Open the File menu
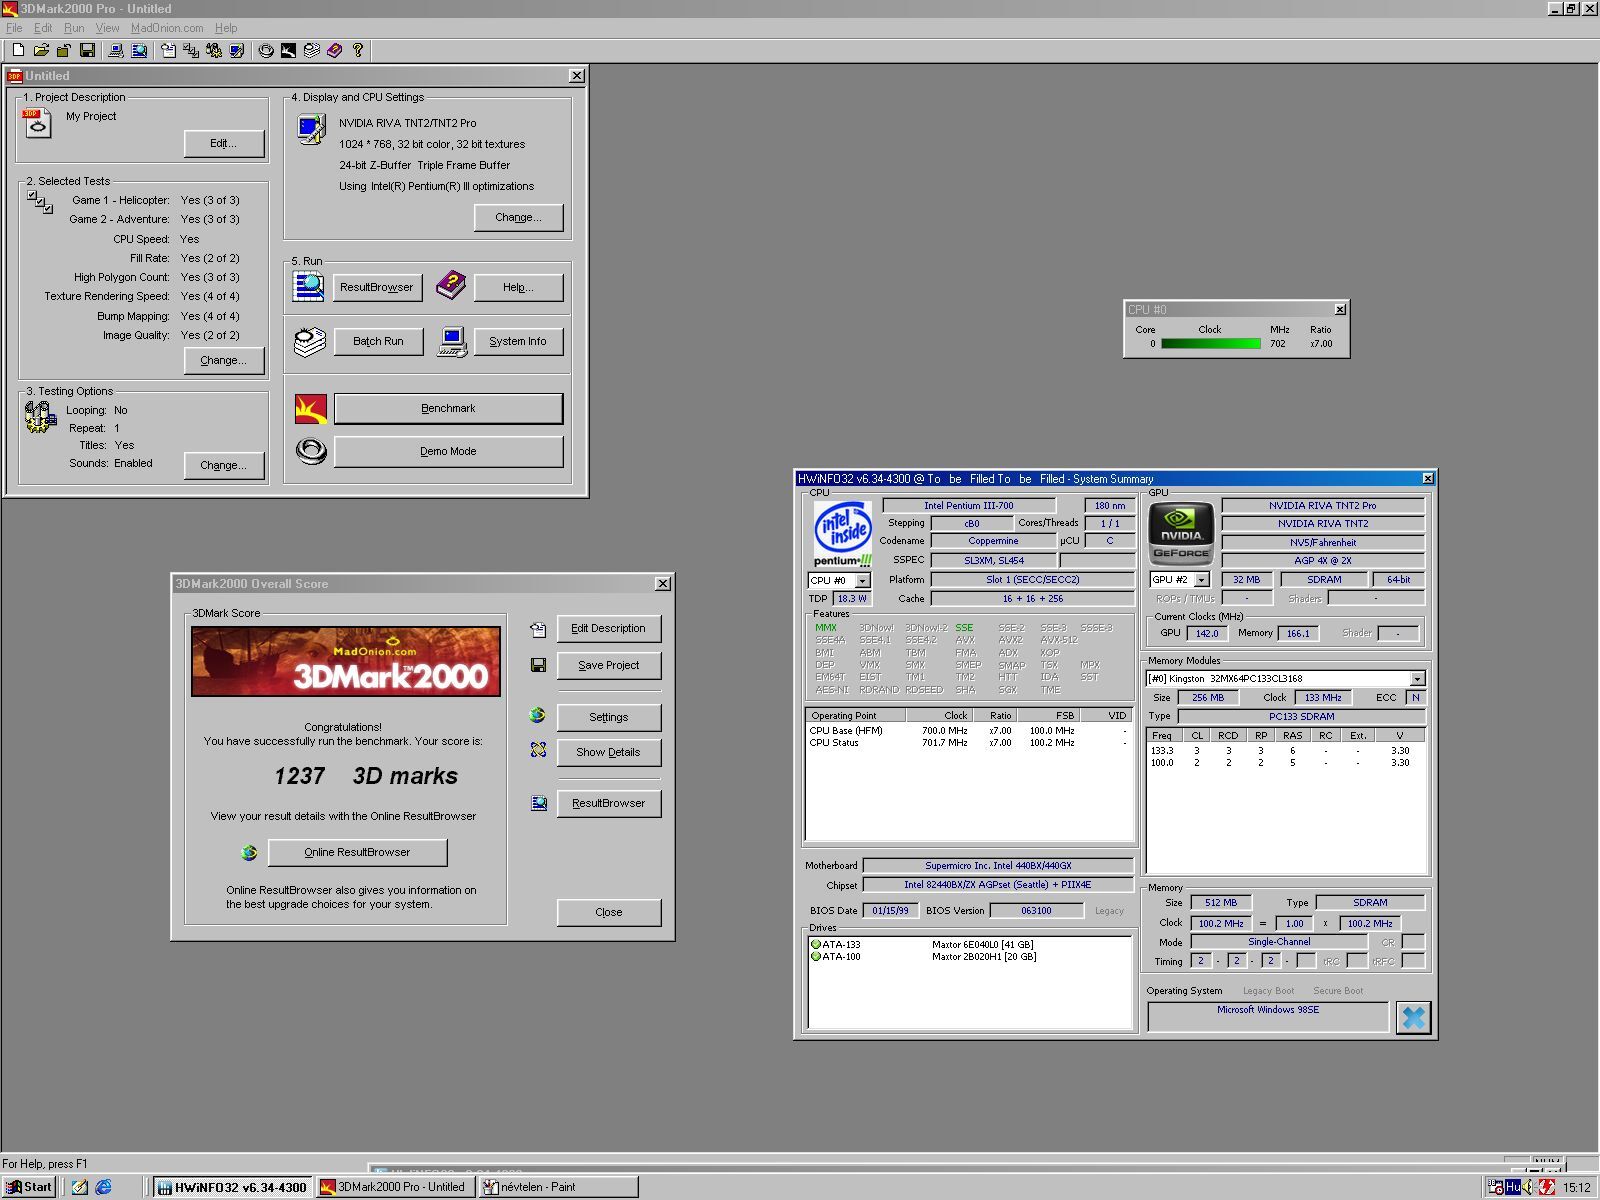Screen dimensions: 1600x1200 14,28
